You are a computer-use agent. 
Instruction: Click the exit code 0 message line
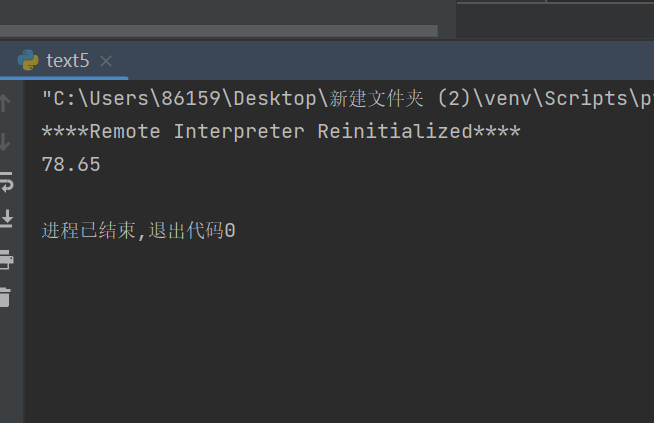tap(139, 231)
